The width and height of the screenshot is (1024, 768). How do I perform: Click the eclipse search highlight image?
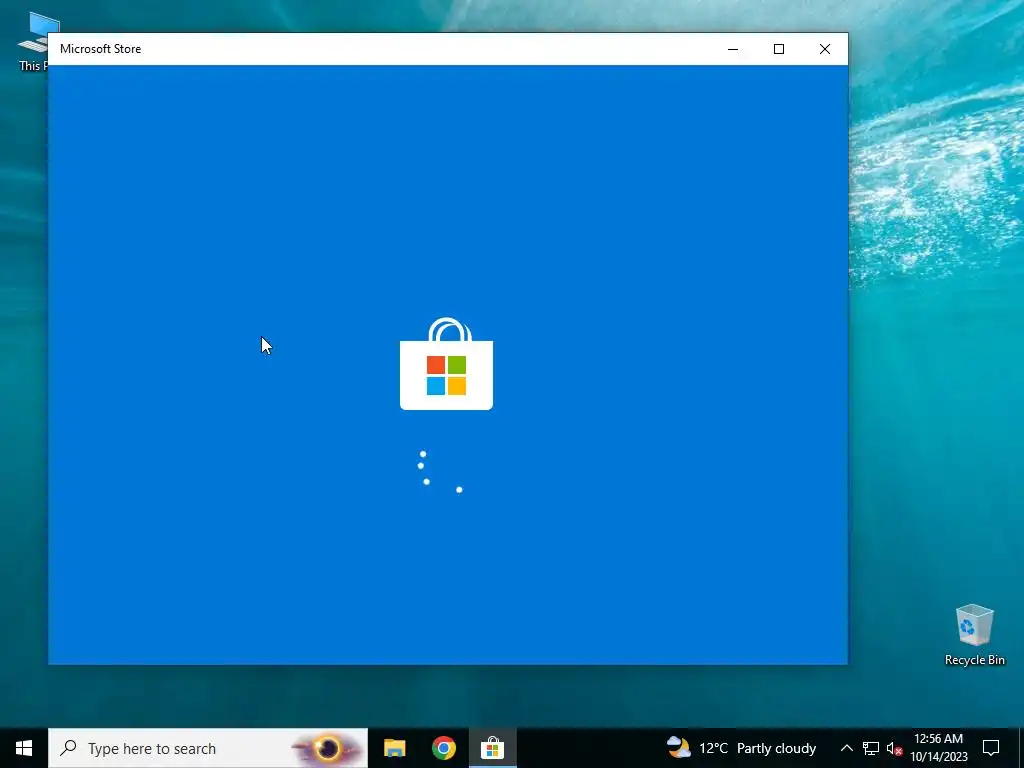click(x=328, y=748)
